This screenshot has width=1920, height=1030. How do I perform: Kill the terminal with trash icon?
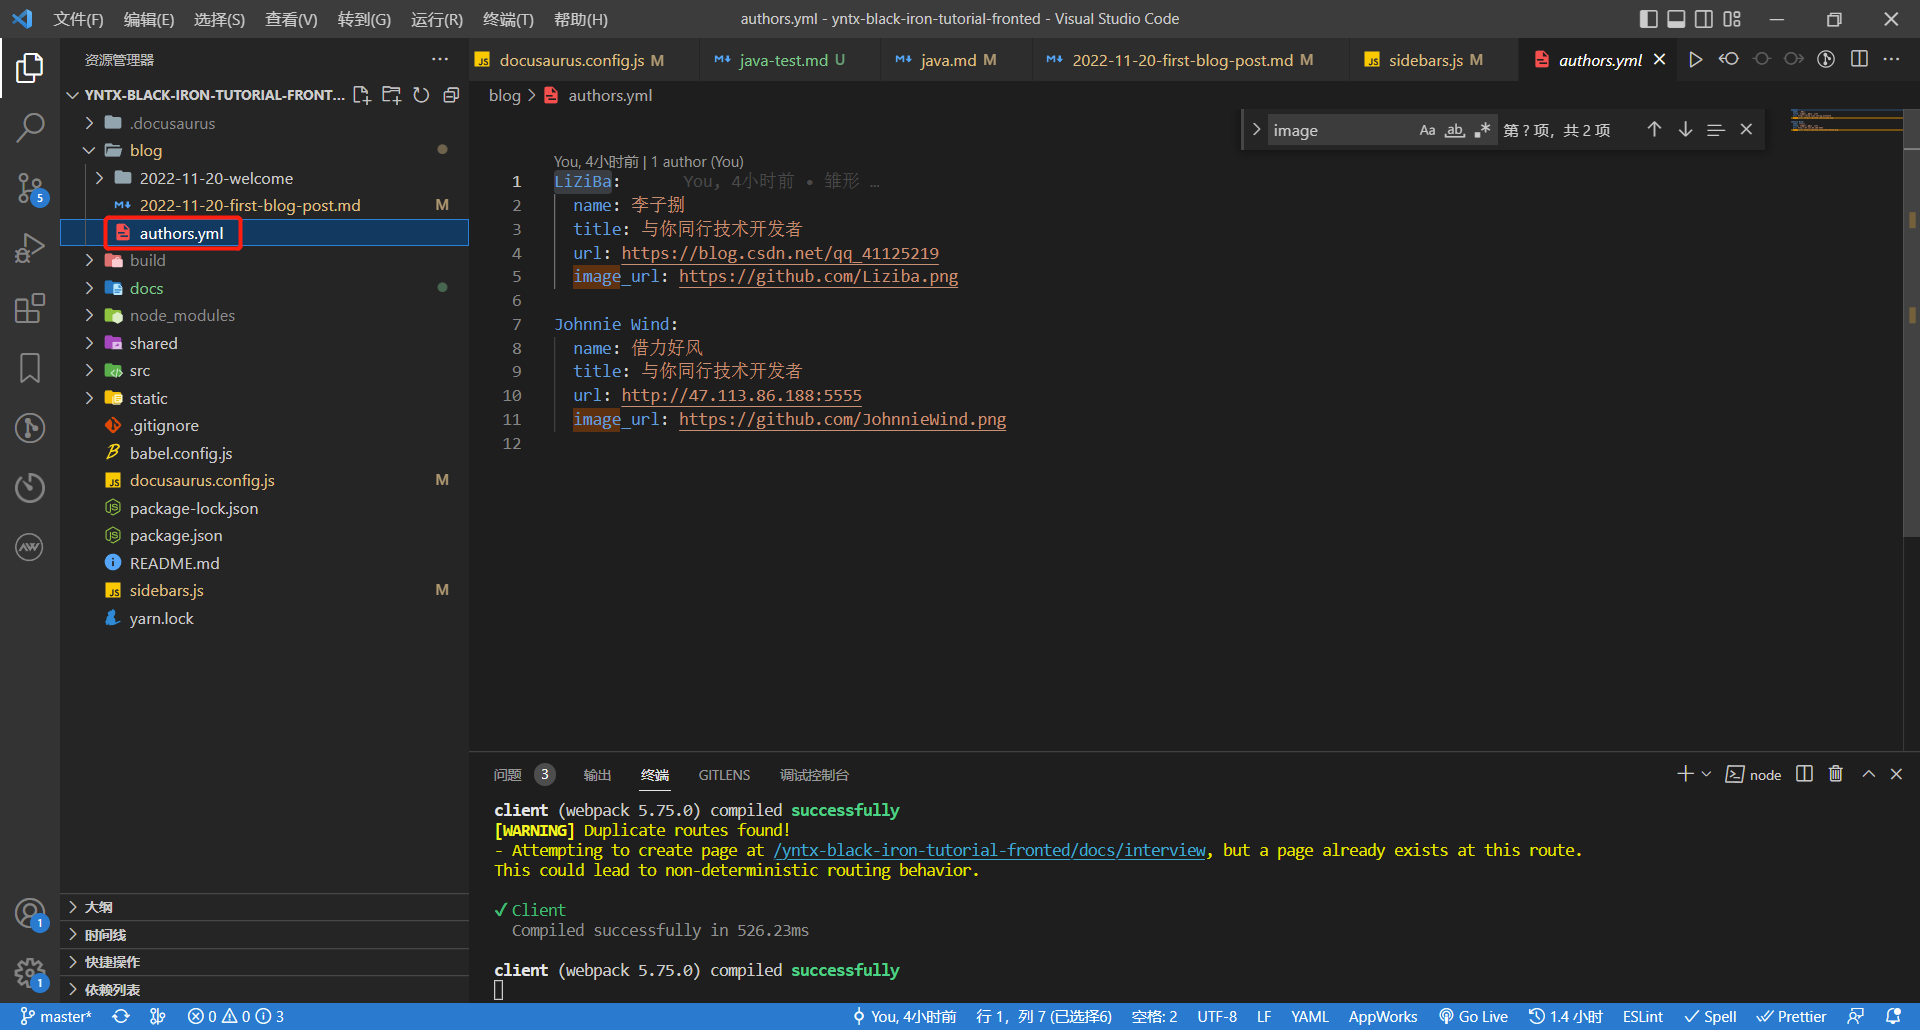1836,774
